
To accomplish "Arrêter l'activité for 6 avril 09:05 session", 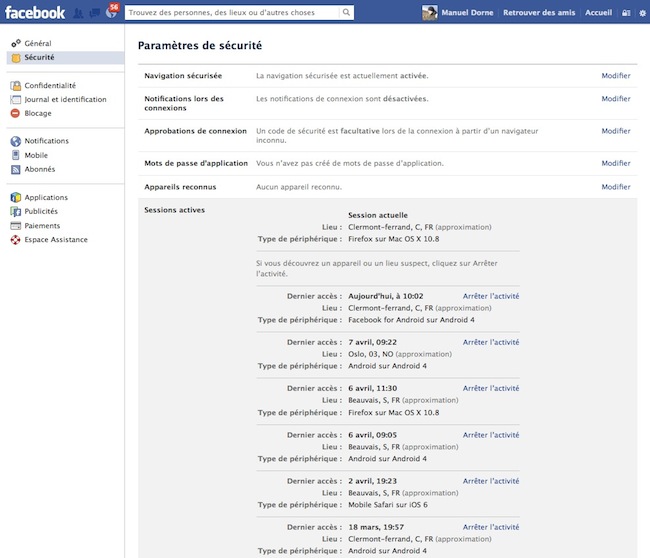I will (491, 435).
